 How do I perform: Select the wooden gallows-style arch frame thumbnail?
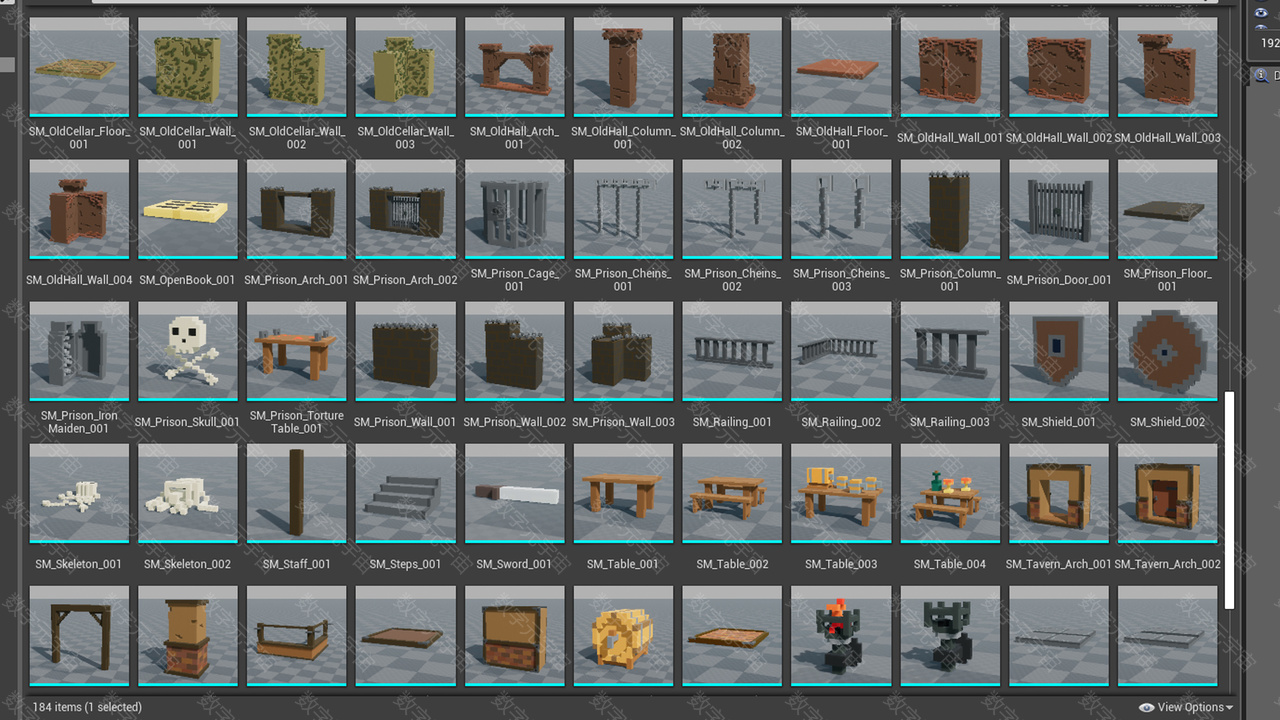pos(79,635)
